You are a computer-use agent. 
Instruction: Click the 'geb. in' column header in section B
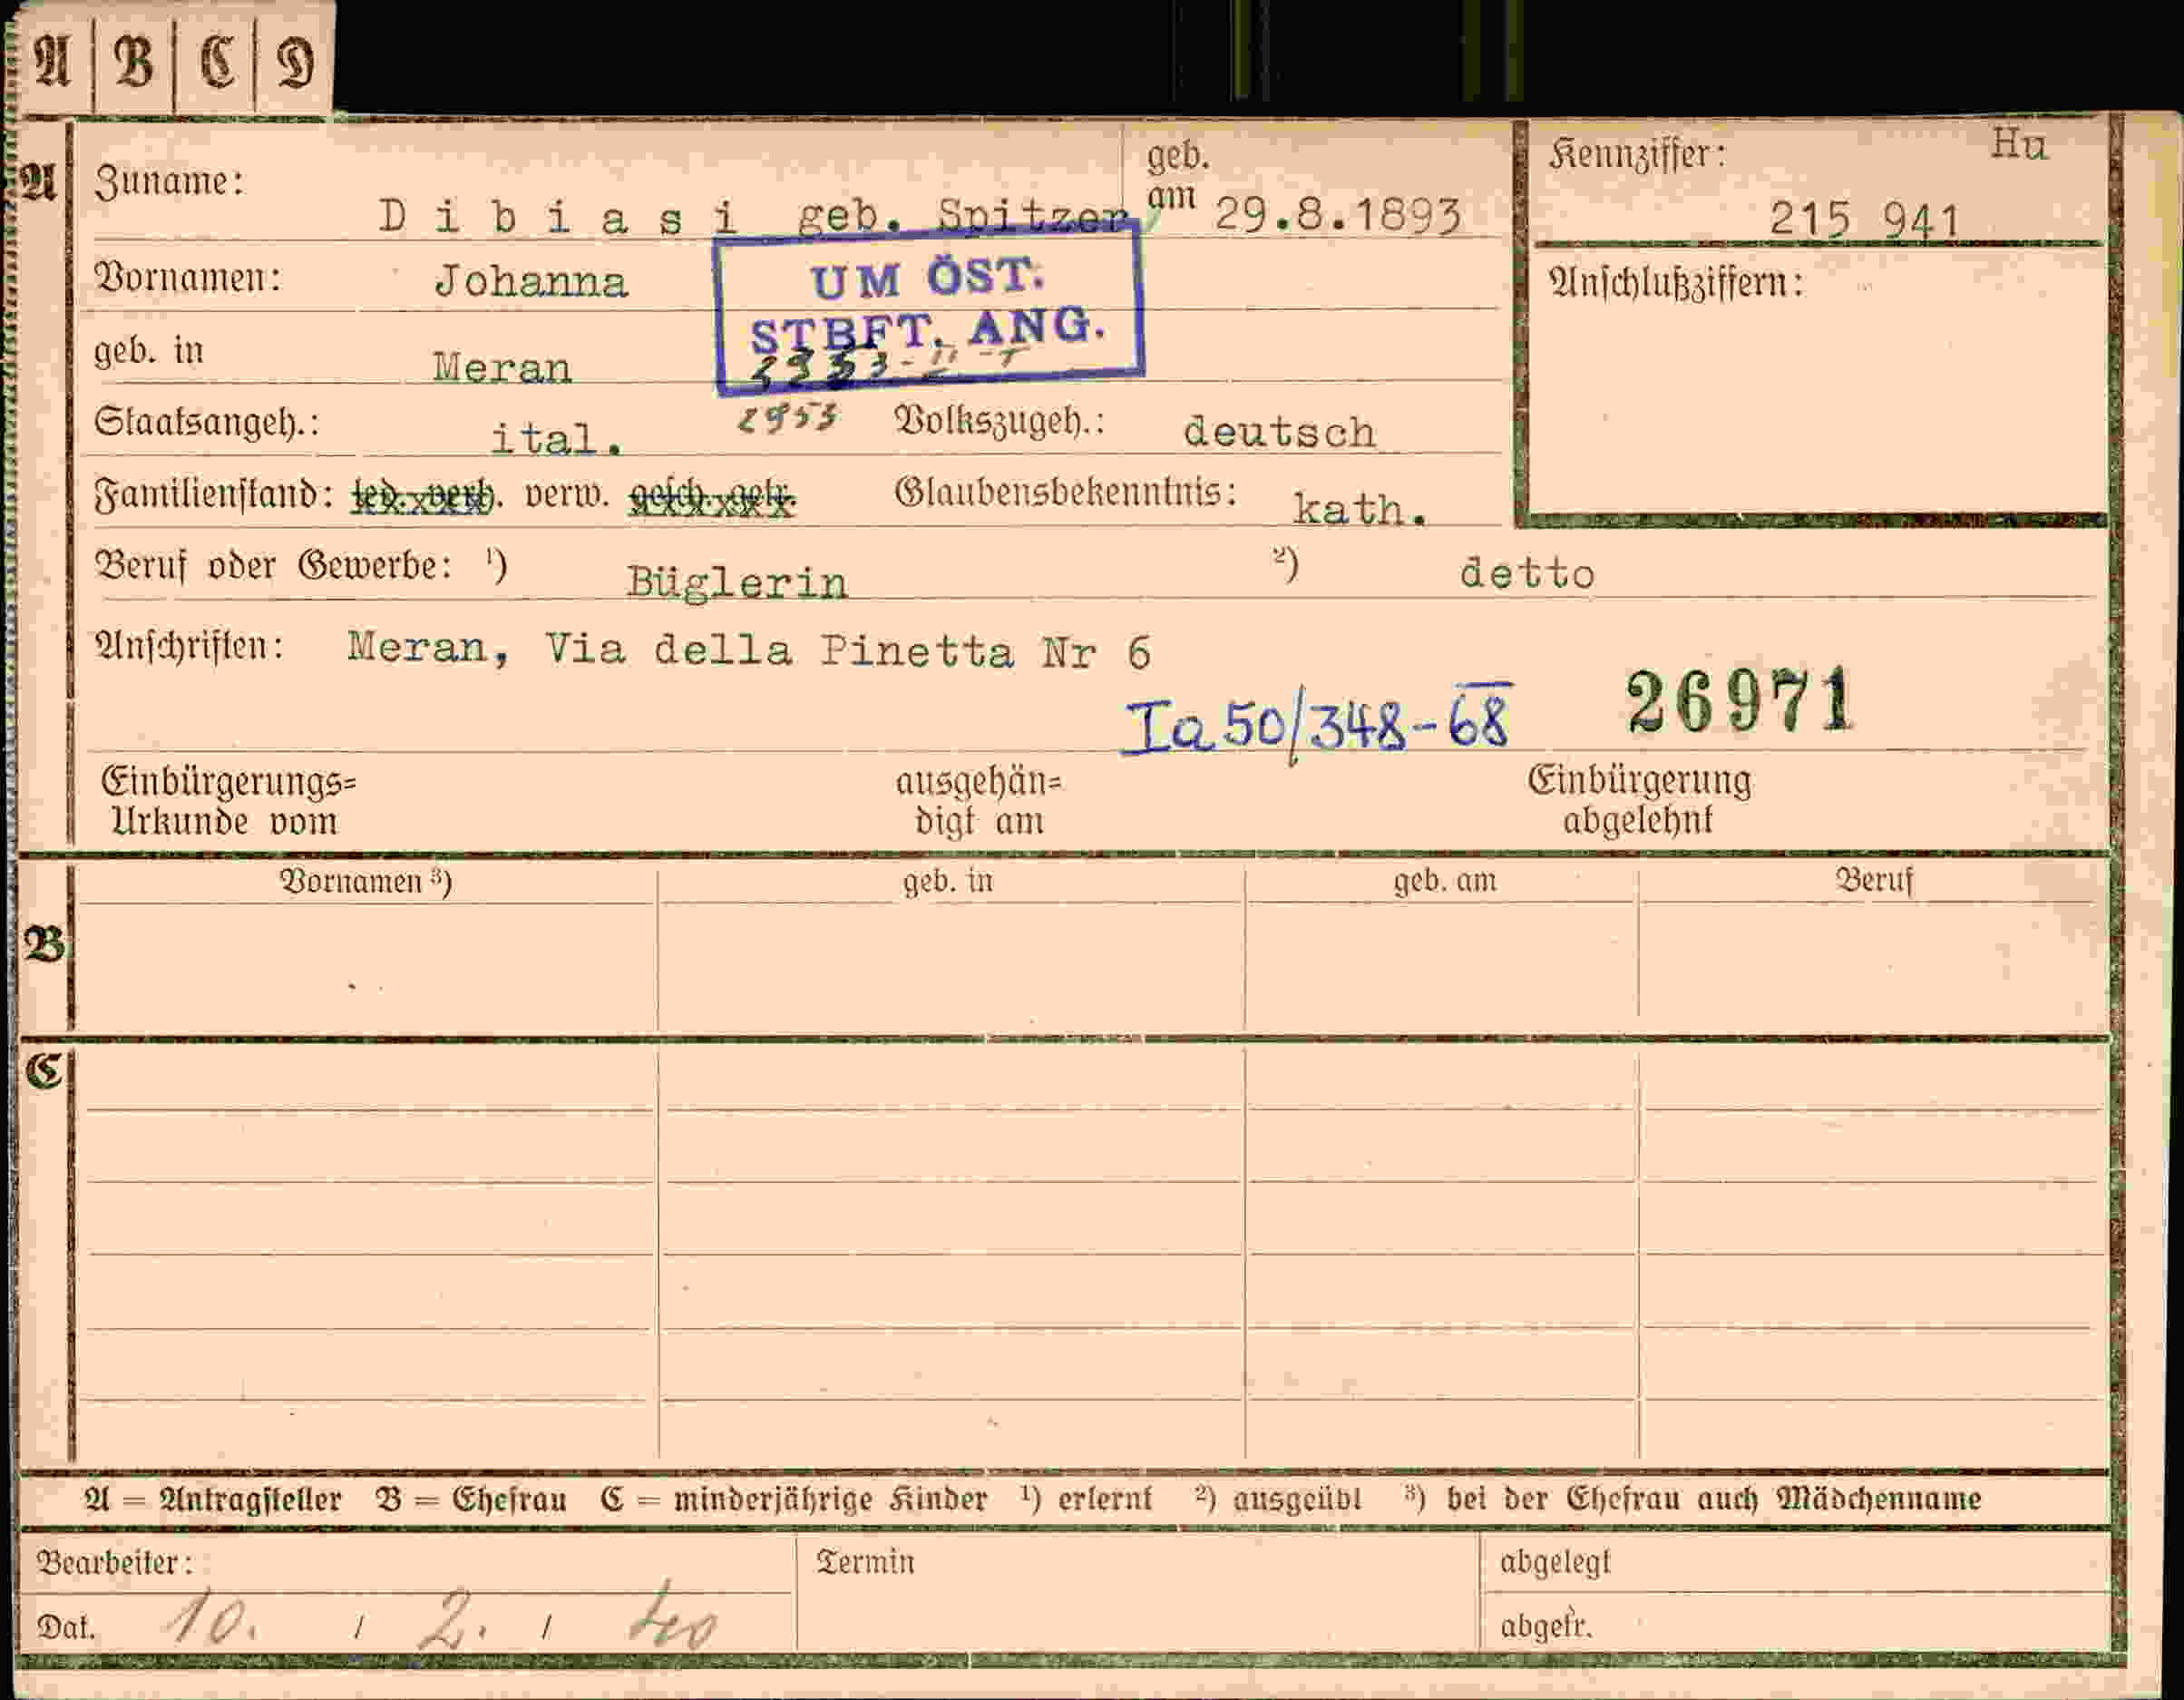(x=948, y=881)
